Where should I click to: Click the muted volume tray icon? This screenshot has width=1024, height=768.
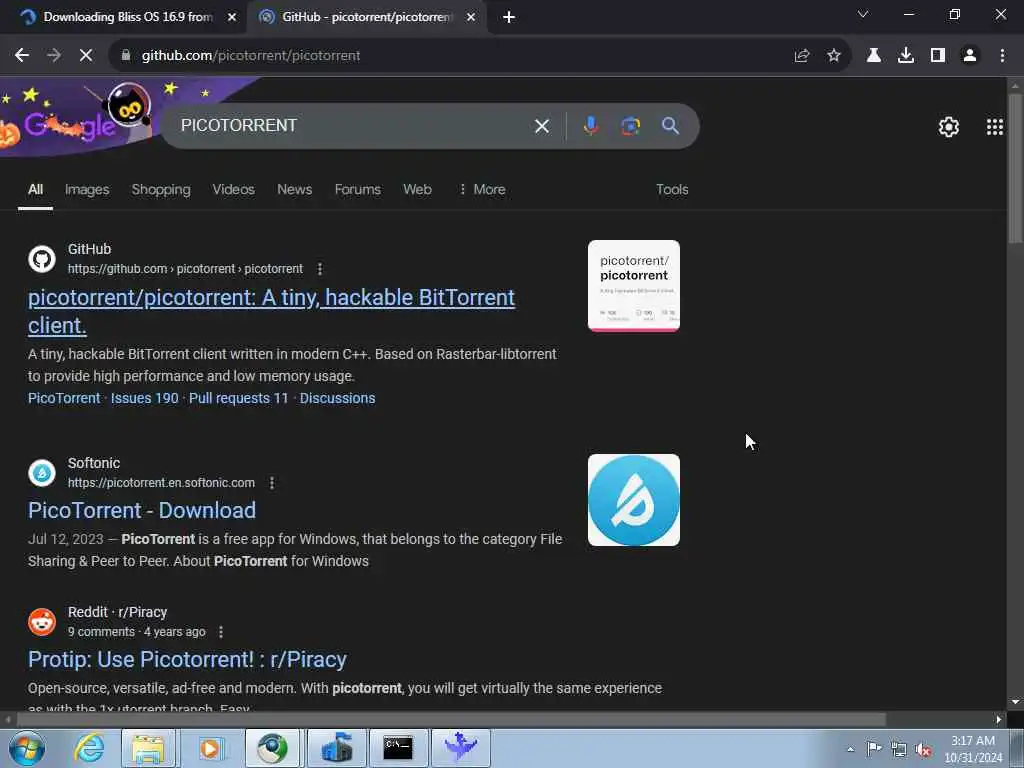(923, 750)
